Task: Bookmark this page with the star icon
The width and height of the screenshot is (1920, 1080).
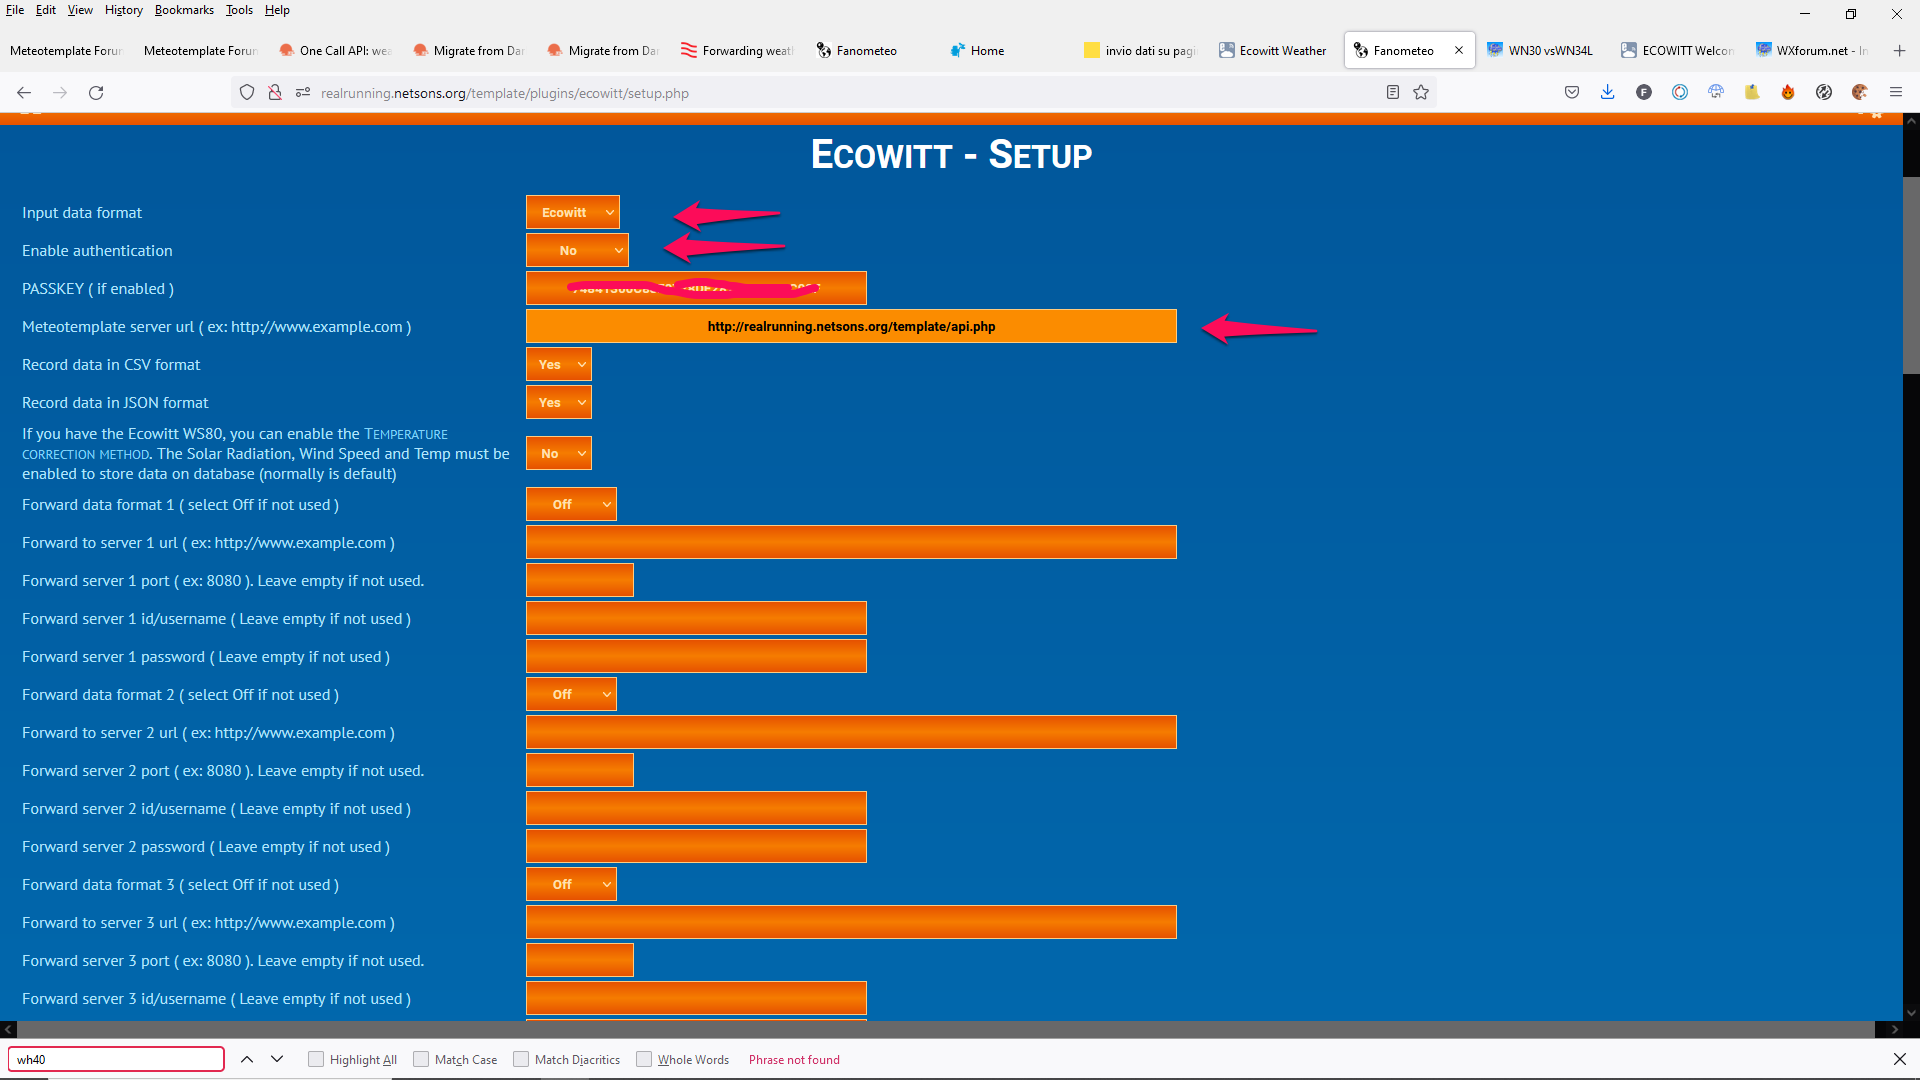Action: pyautogui.click(x=1421, y=93)
